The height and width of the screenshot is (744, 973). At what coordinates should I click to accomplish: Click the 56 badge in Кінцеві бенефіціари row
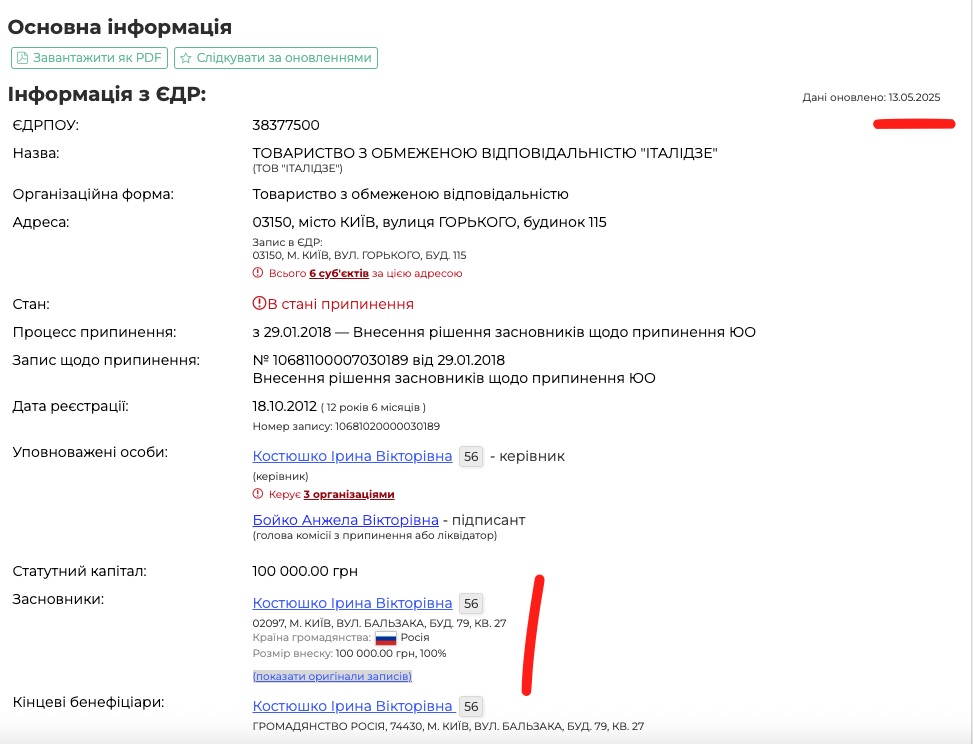point(471,706)
